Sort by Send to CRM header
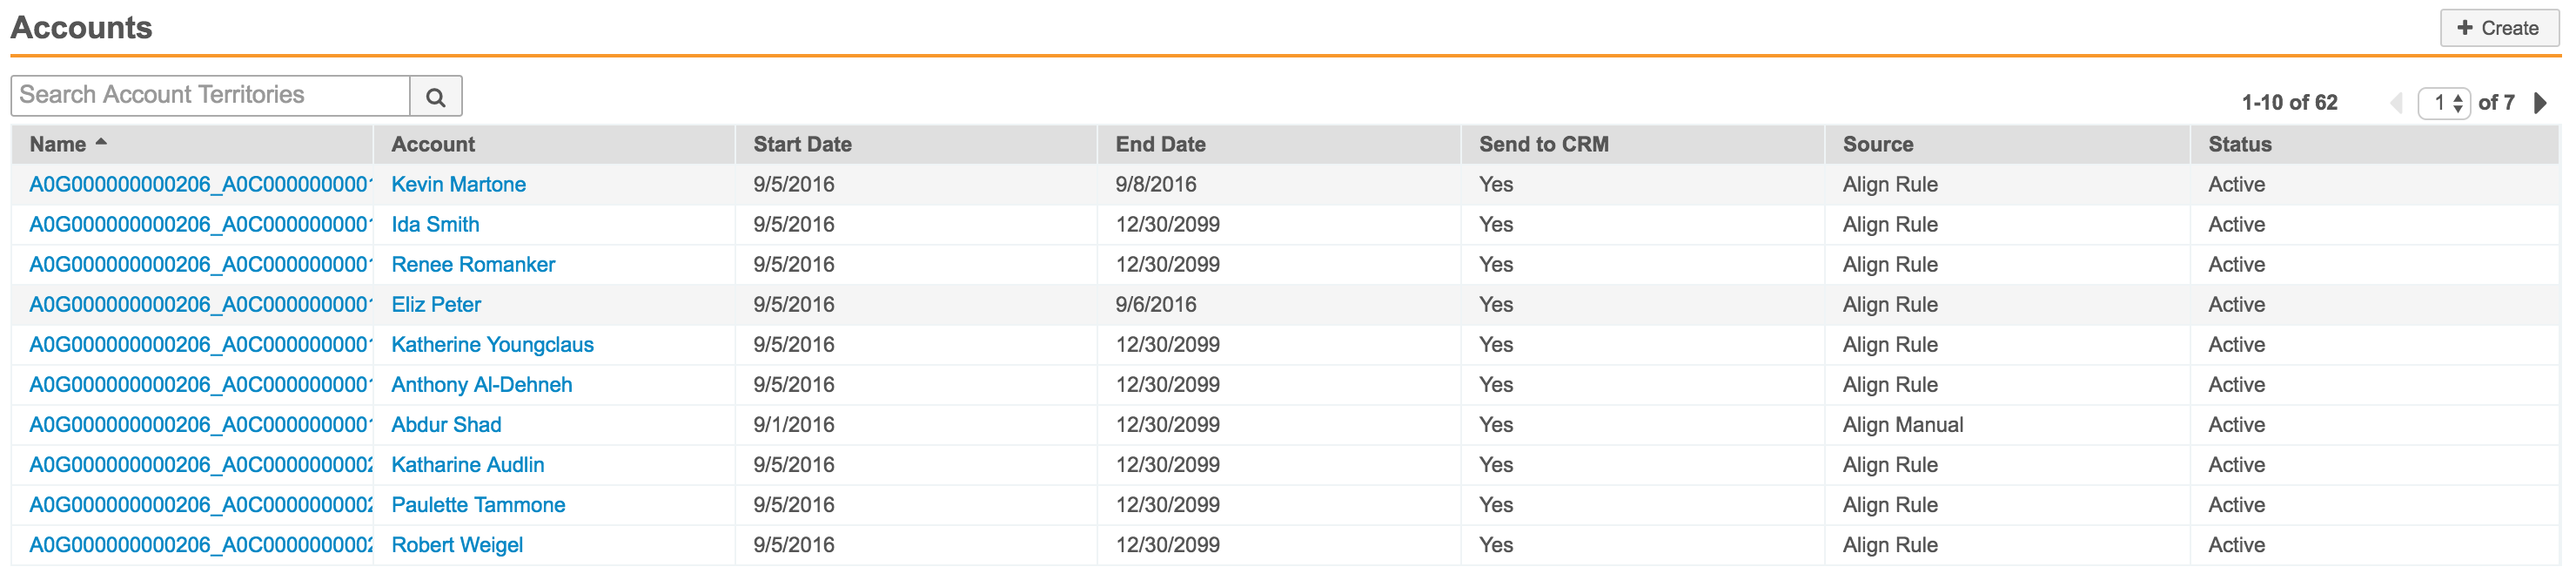 click(1543, 144)
